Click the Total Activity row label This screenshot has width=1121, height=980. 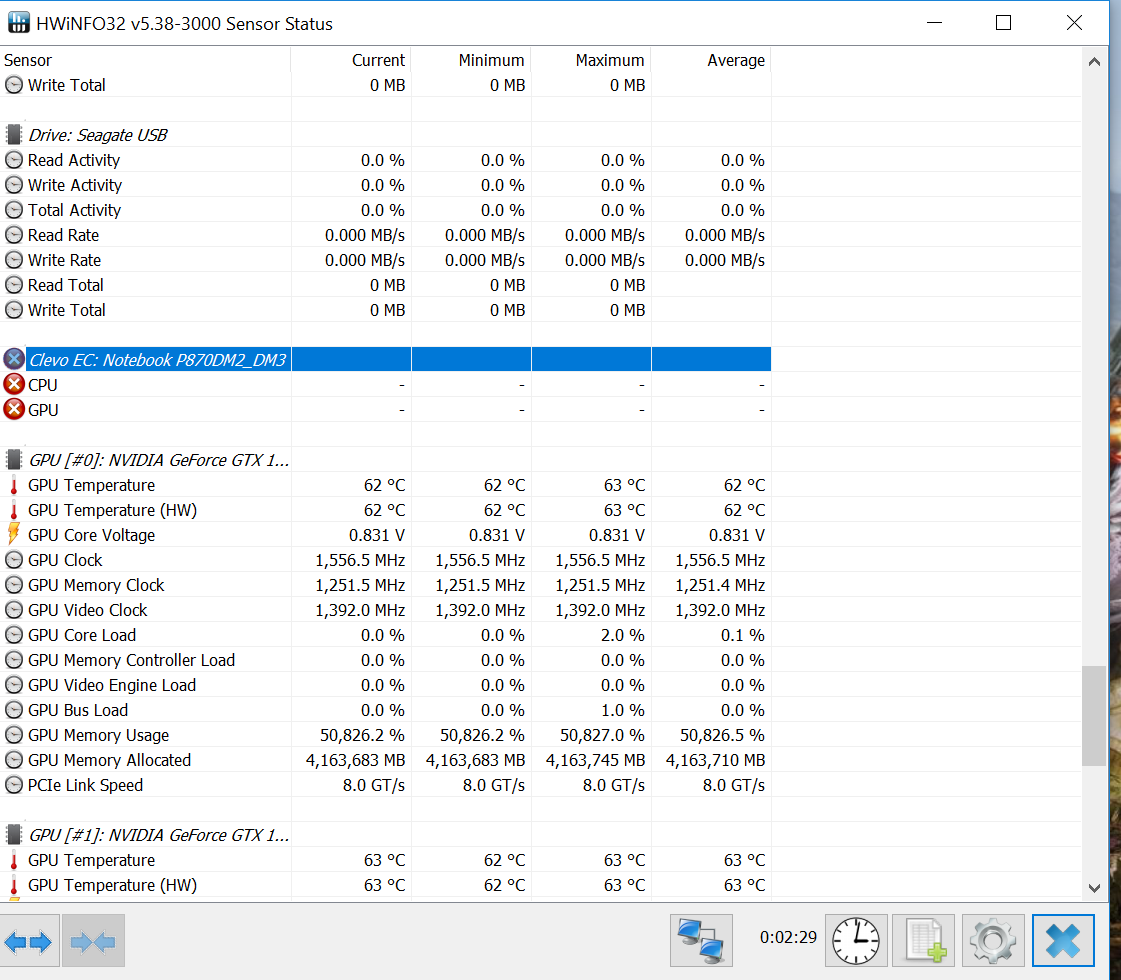click(x=74, y=209)
